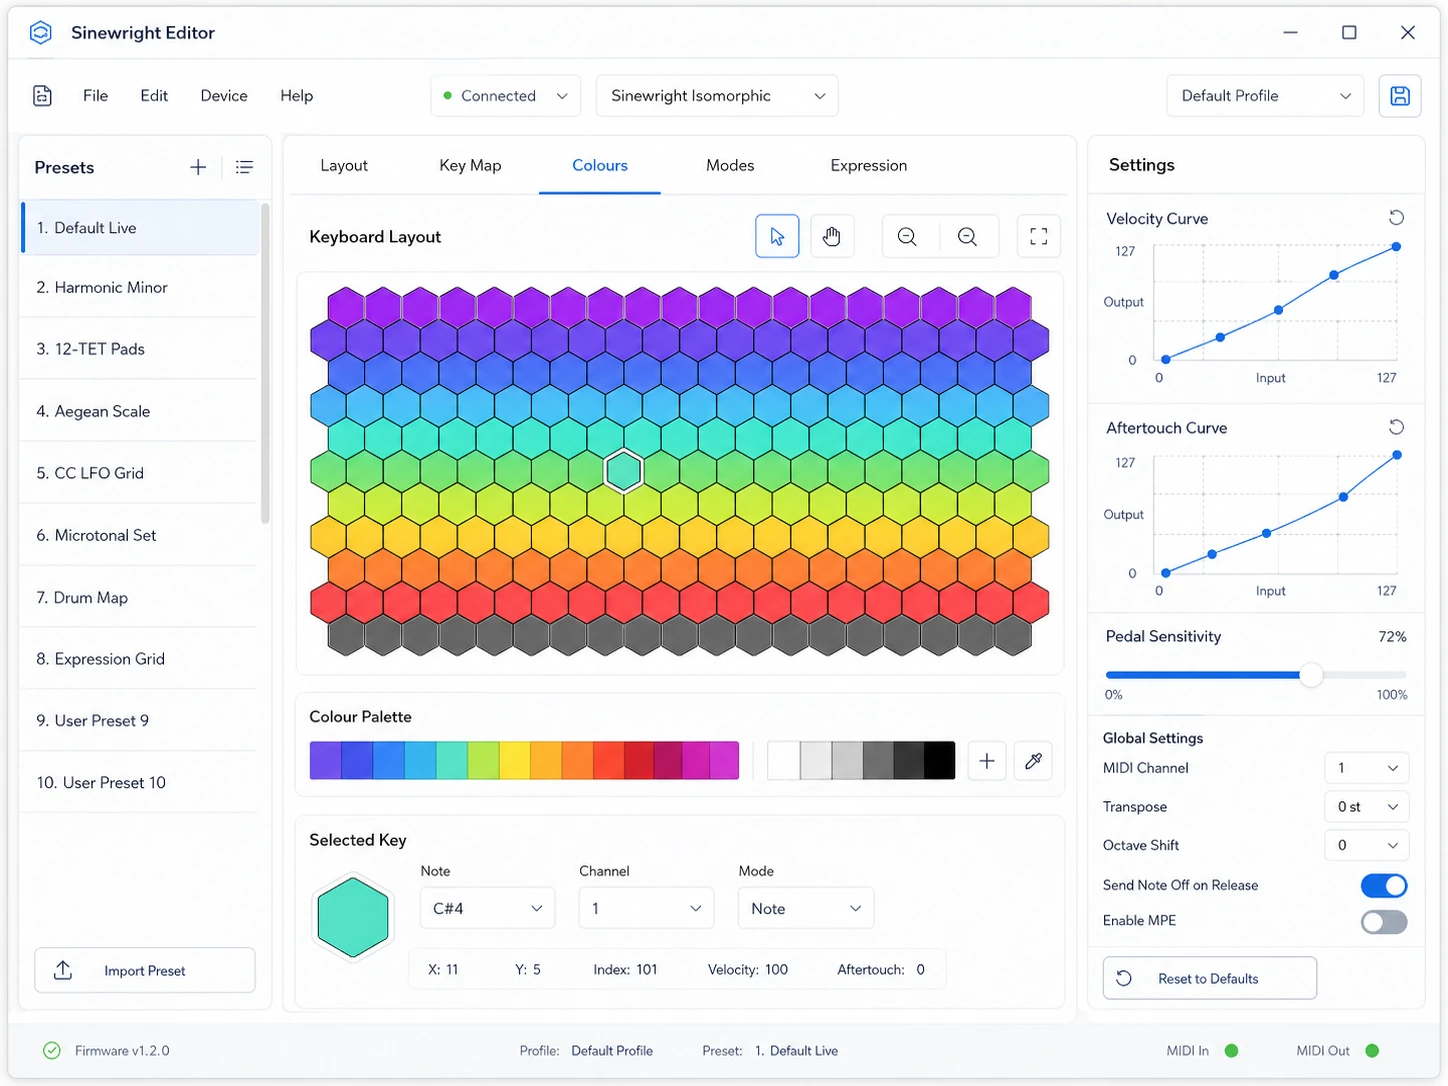
Task: Click the zoom out magnifier icon
Action: point(907,236)
